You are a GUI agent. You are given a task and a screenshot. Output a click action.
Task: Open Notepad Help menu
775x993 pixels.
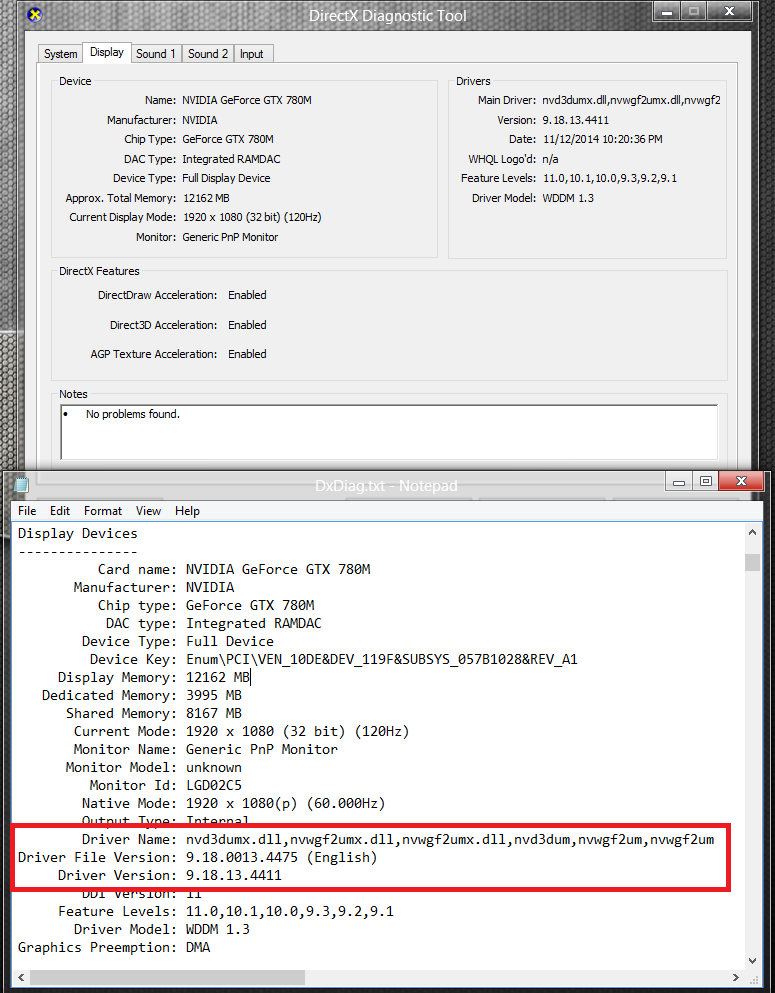click(187, 511)
